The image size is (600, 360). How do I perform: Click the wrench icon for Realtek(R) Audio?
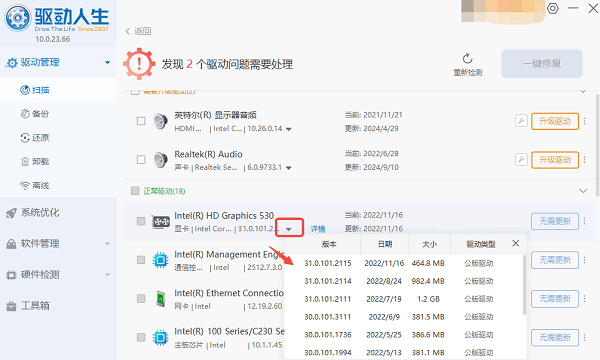pos(521,160)
